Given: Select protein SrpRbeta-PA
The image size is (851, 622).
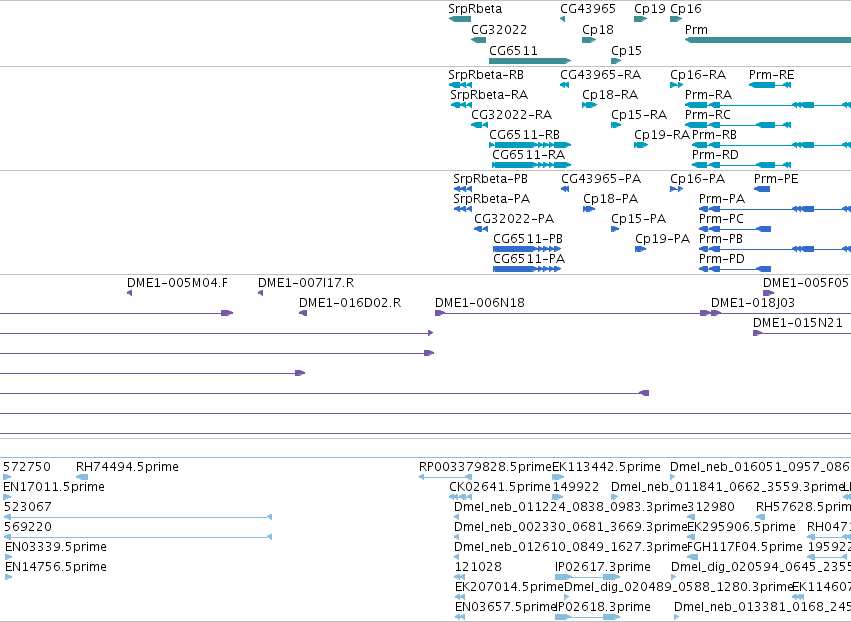Looking at the screenshot, I should pos(462,209).
